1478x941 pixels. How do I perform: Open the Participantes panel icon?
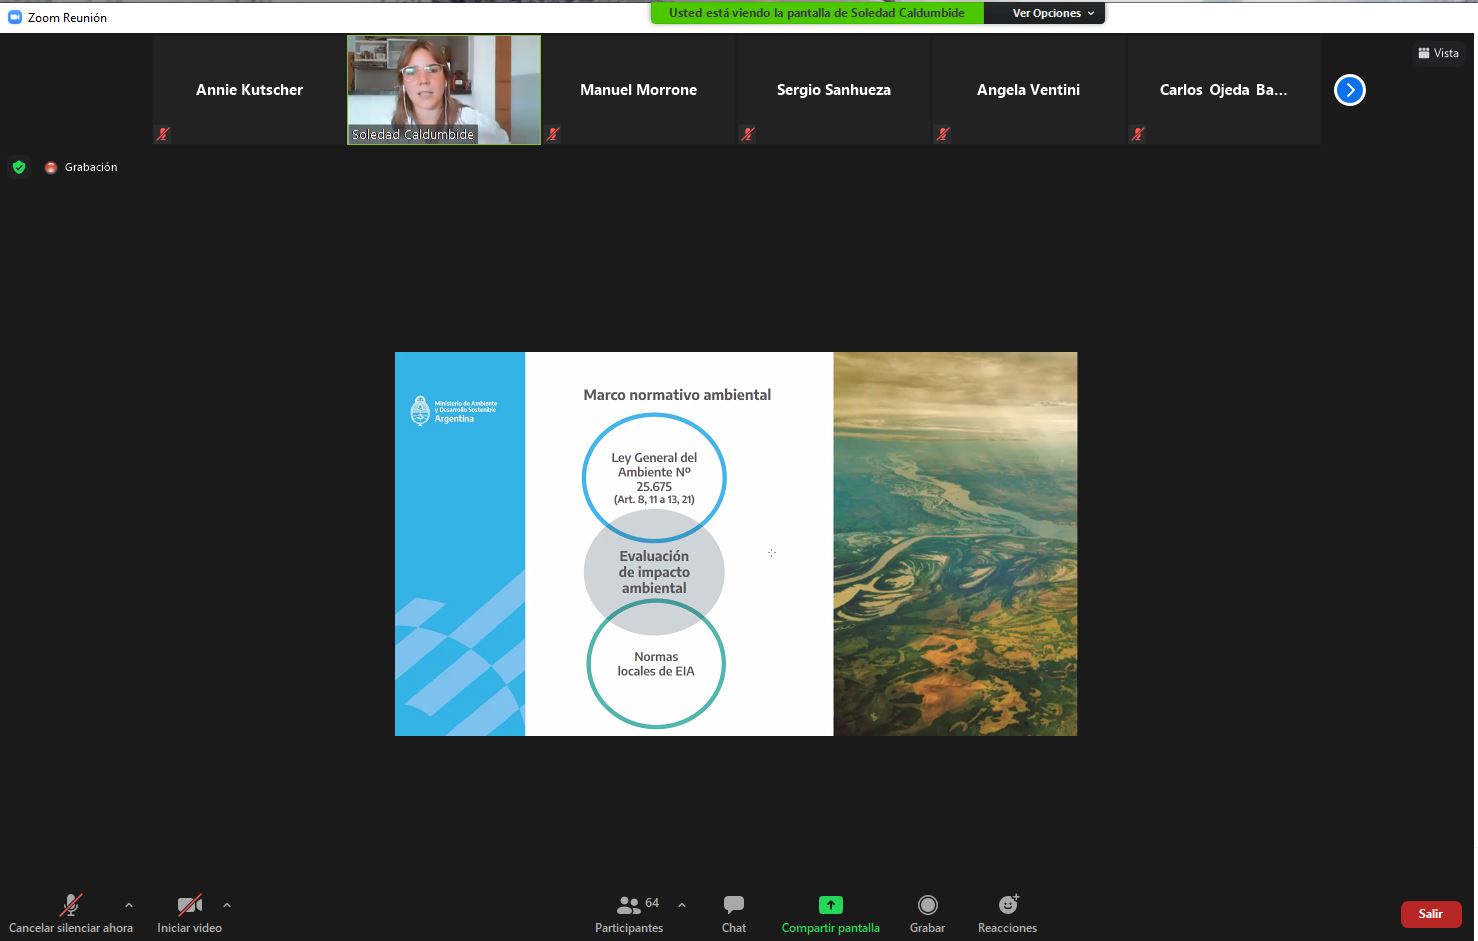(628, 905)
